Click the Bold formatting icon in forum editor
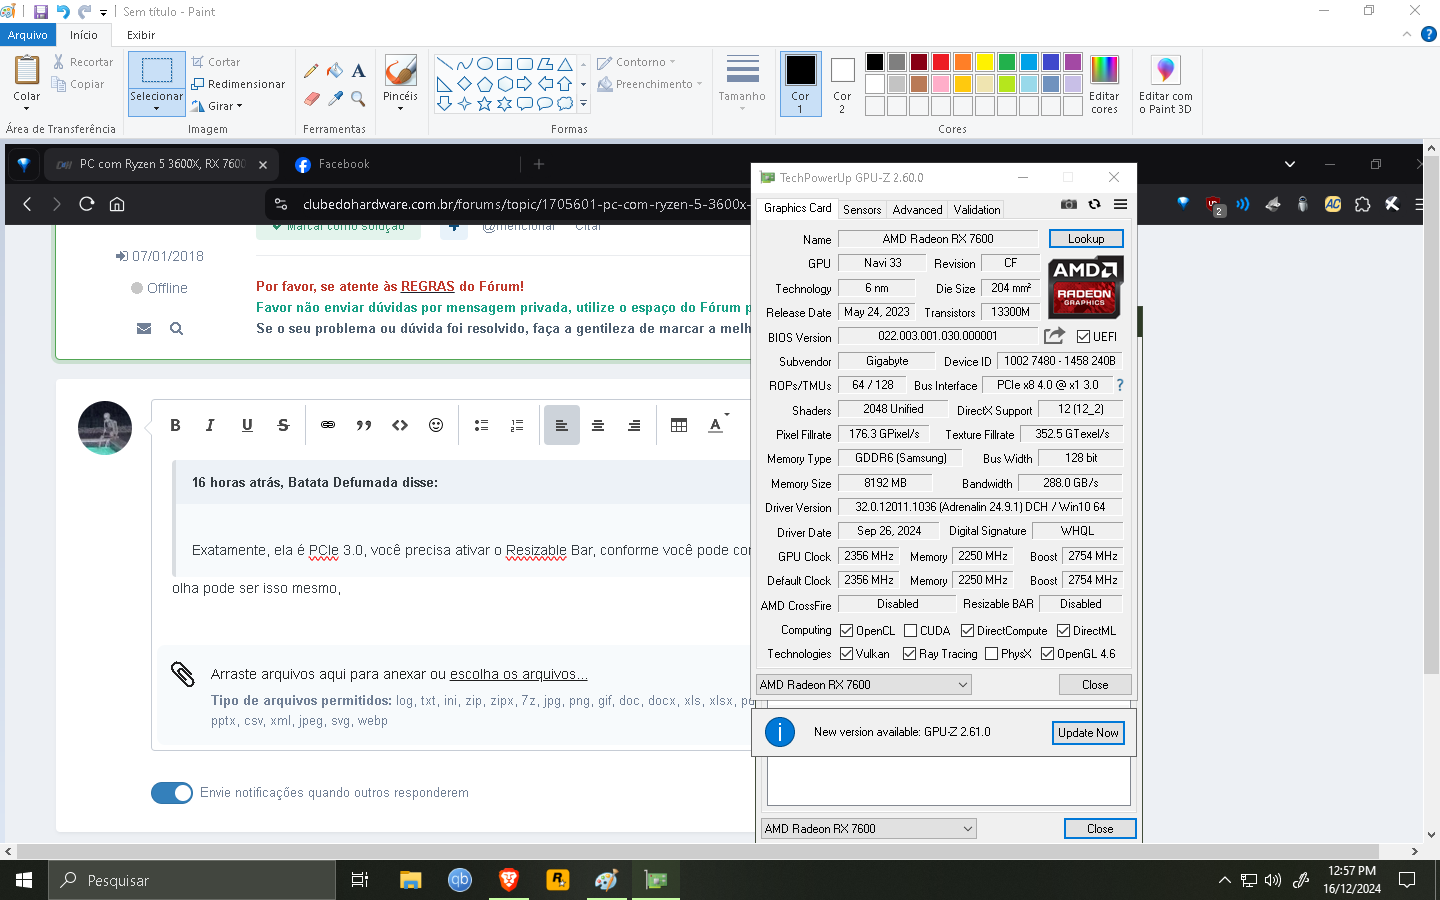Viewport: 1440px width, 900px height. 175,425
